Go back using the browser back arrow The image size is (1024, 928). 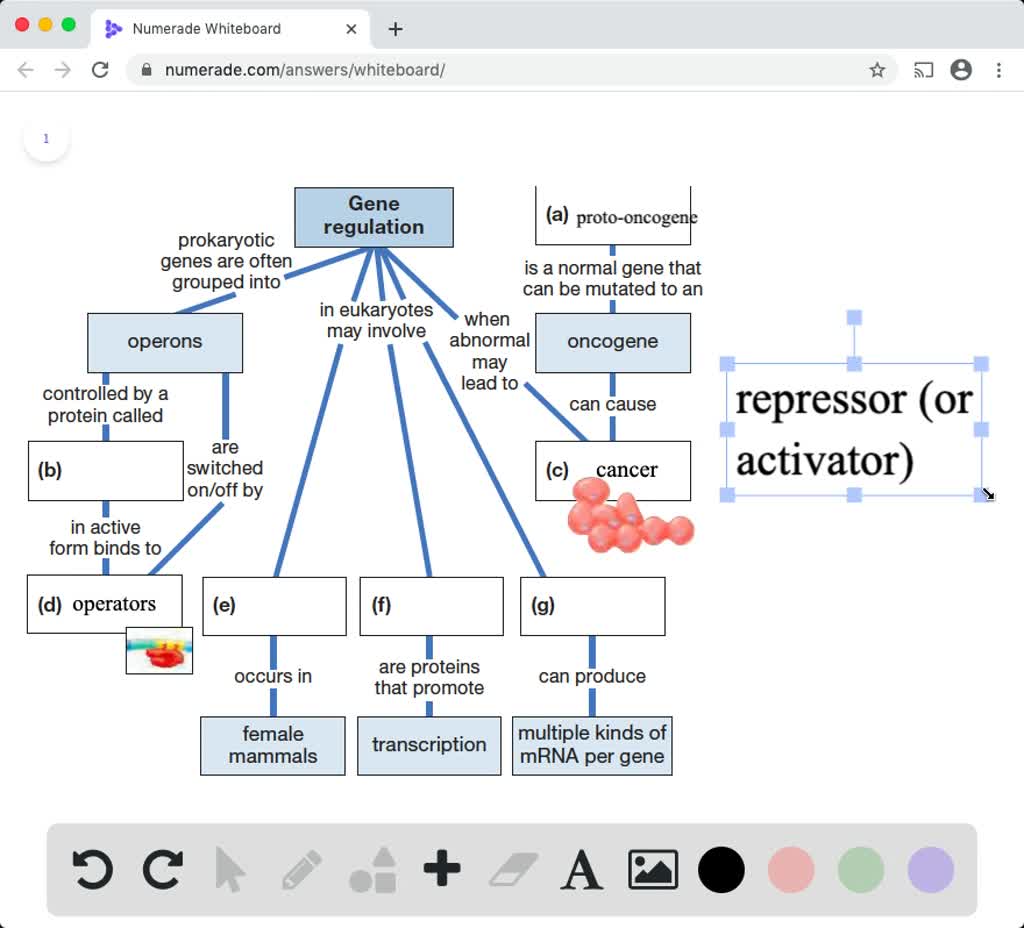26,70
